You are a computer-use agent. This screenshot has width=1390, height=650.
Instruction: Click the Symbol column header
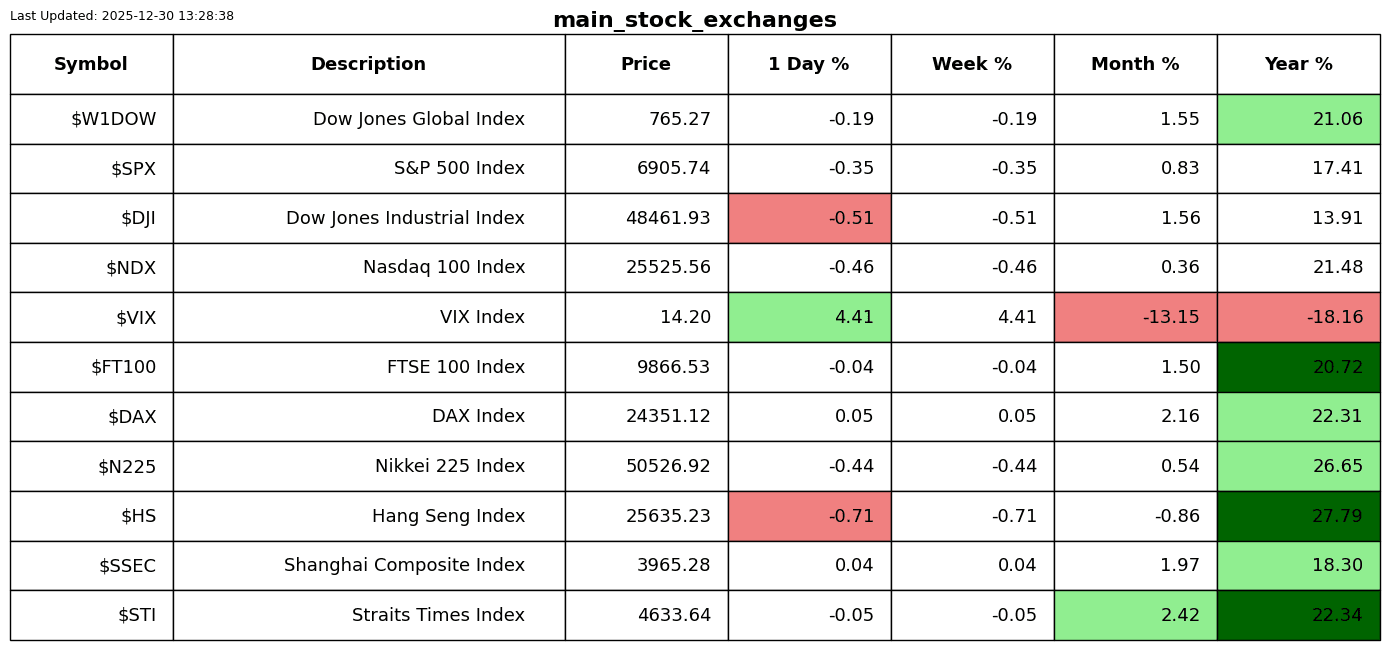(91, 65)
